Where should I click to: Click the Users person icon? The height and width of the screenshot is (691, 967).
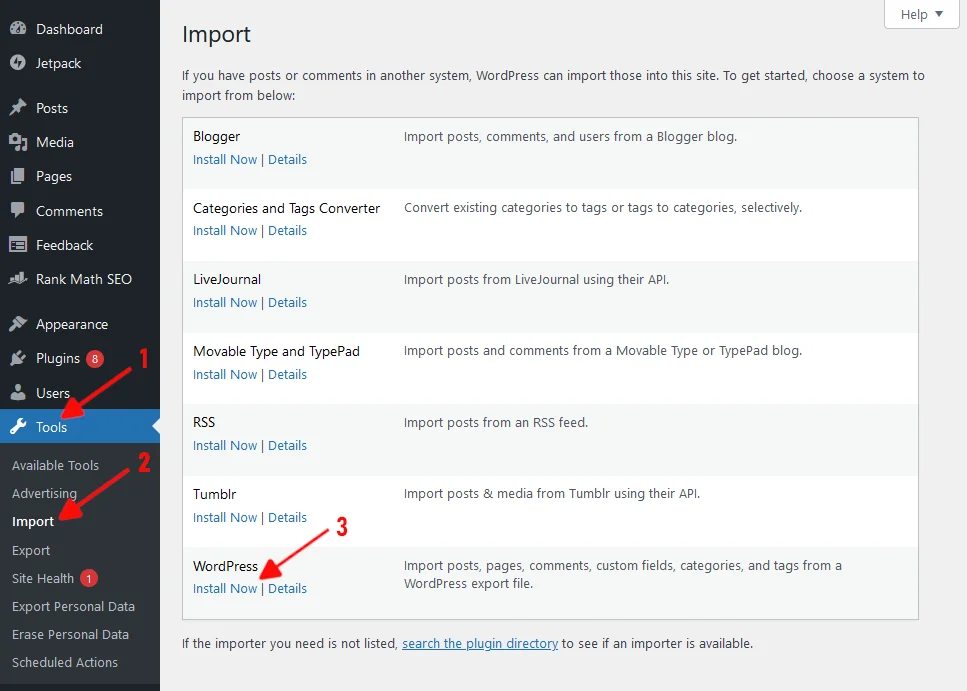(18, 393)
